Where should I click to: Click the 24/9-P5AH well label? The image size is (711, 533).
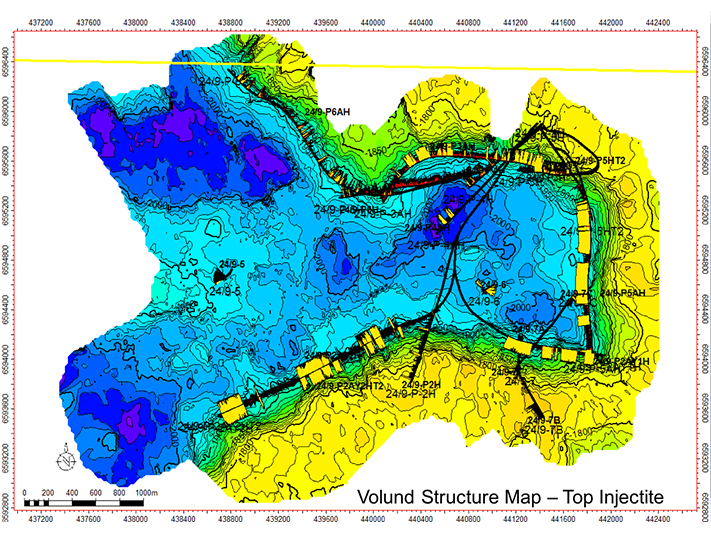(x=622, y=293)
